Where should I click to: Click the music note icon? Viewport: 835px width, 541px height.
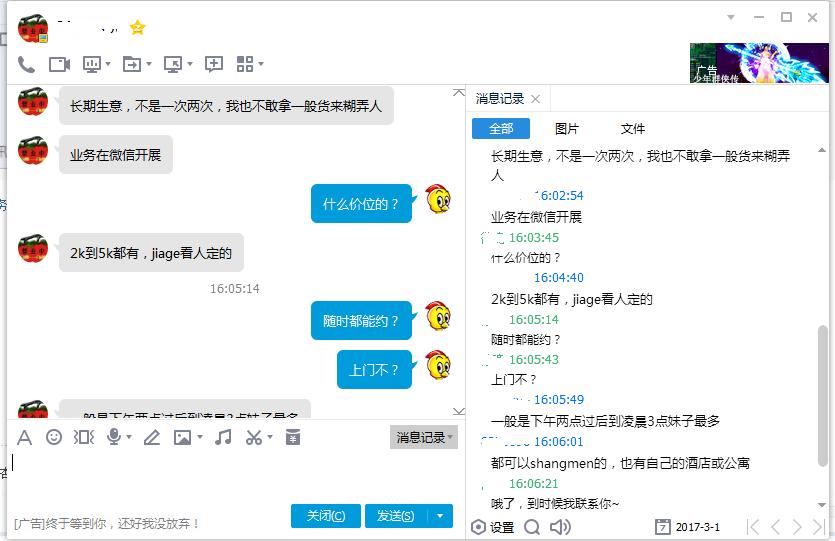point(223,437)
